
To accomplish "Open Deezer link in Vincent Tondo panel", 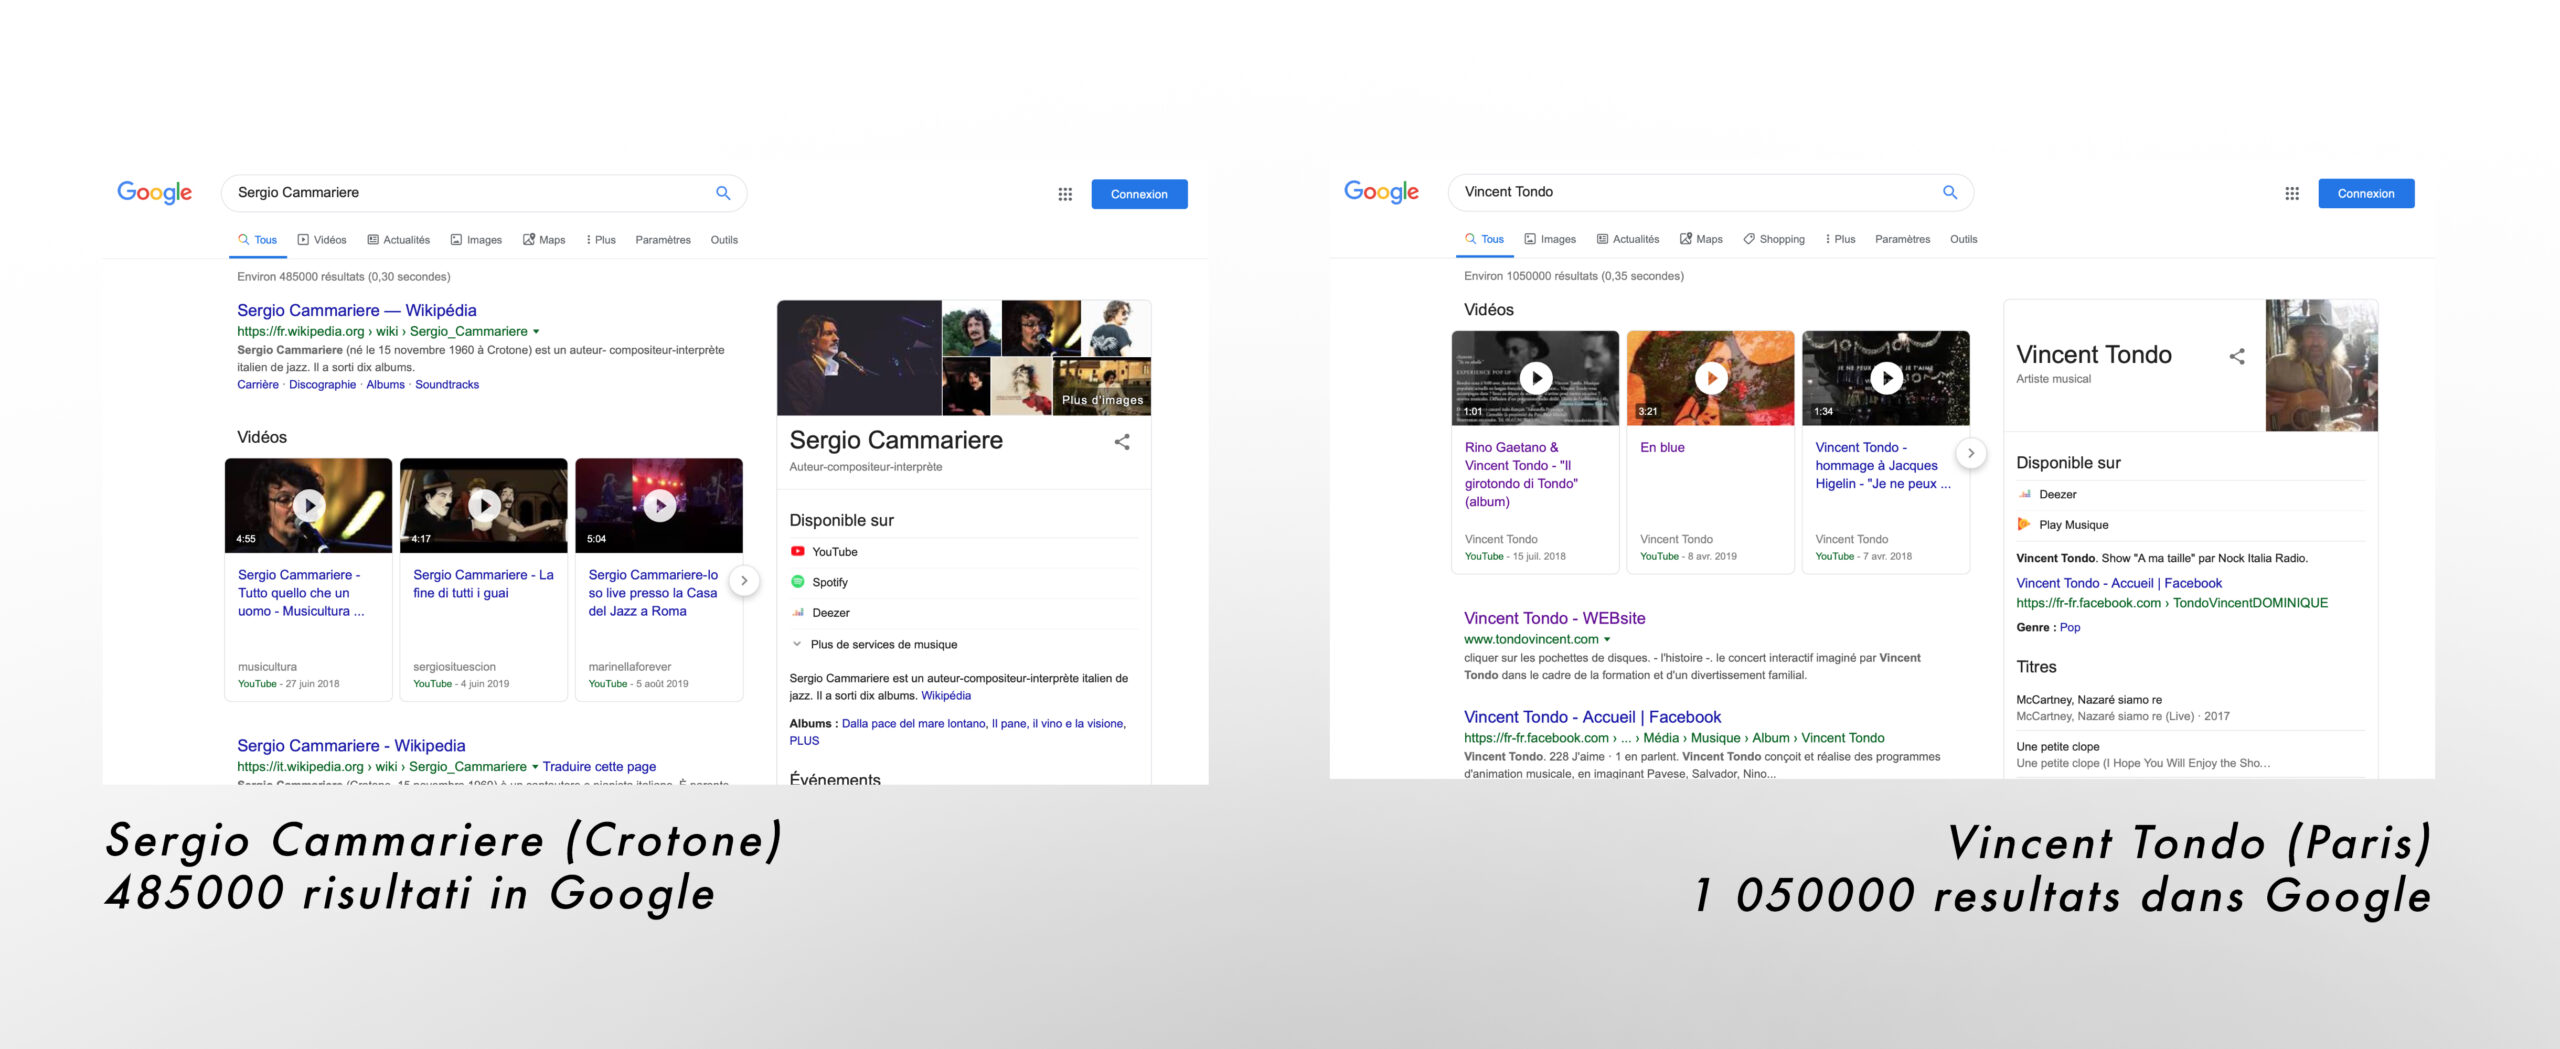I will click(x=2057, y=494).
